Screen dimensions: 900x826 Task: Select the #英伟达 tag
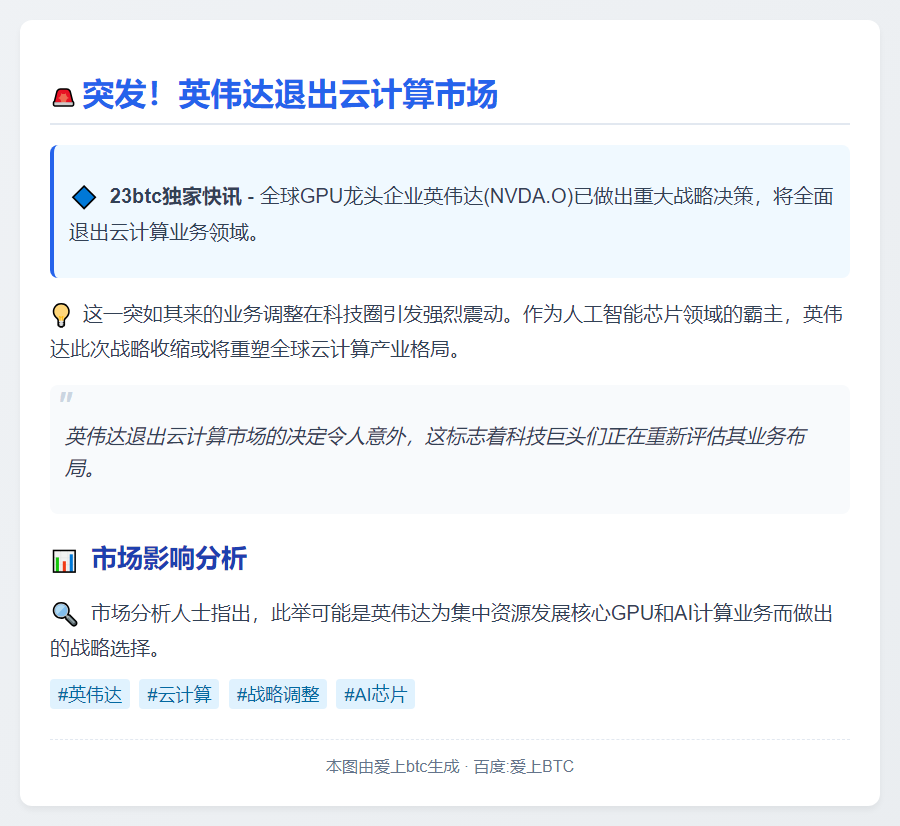tap(90, 694)
